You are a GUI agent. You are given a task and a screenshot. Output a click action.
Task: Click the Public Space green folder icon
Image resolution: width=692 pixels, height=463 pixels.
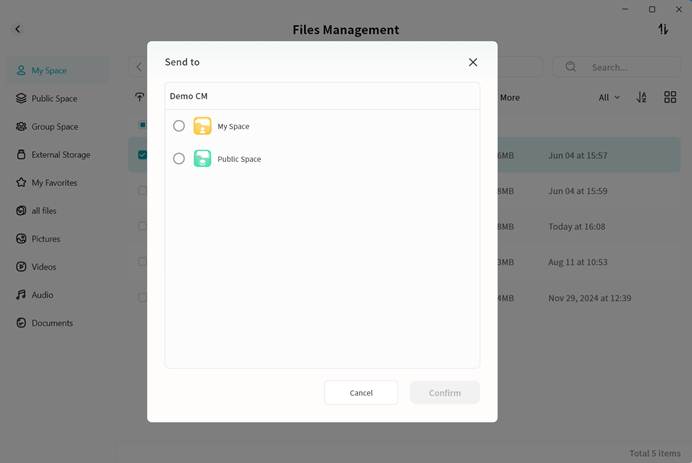pos(202,159)
